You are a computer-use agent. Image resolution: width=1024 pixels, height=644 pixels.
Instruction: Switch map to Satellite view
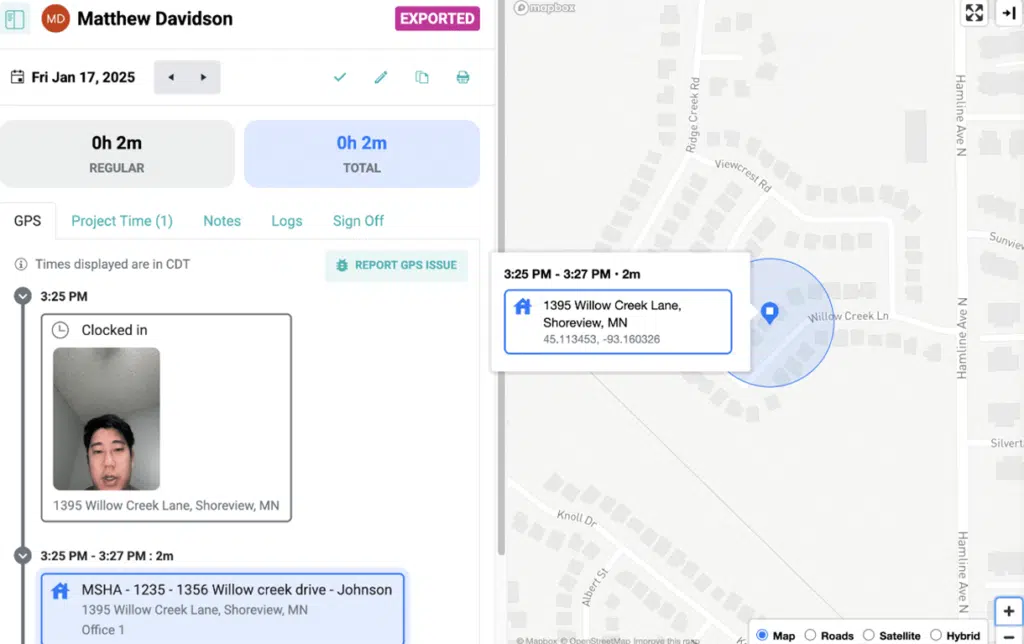(x=868, y=635)
